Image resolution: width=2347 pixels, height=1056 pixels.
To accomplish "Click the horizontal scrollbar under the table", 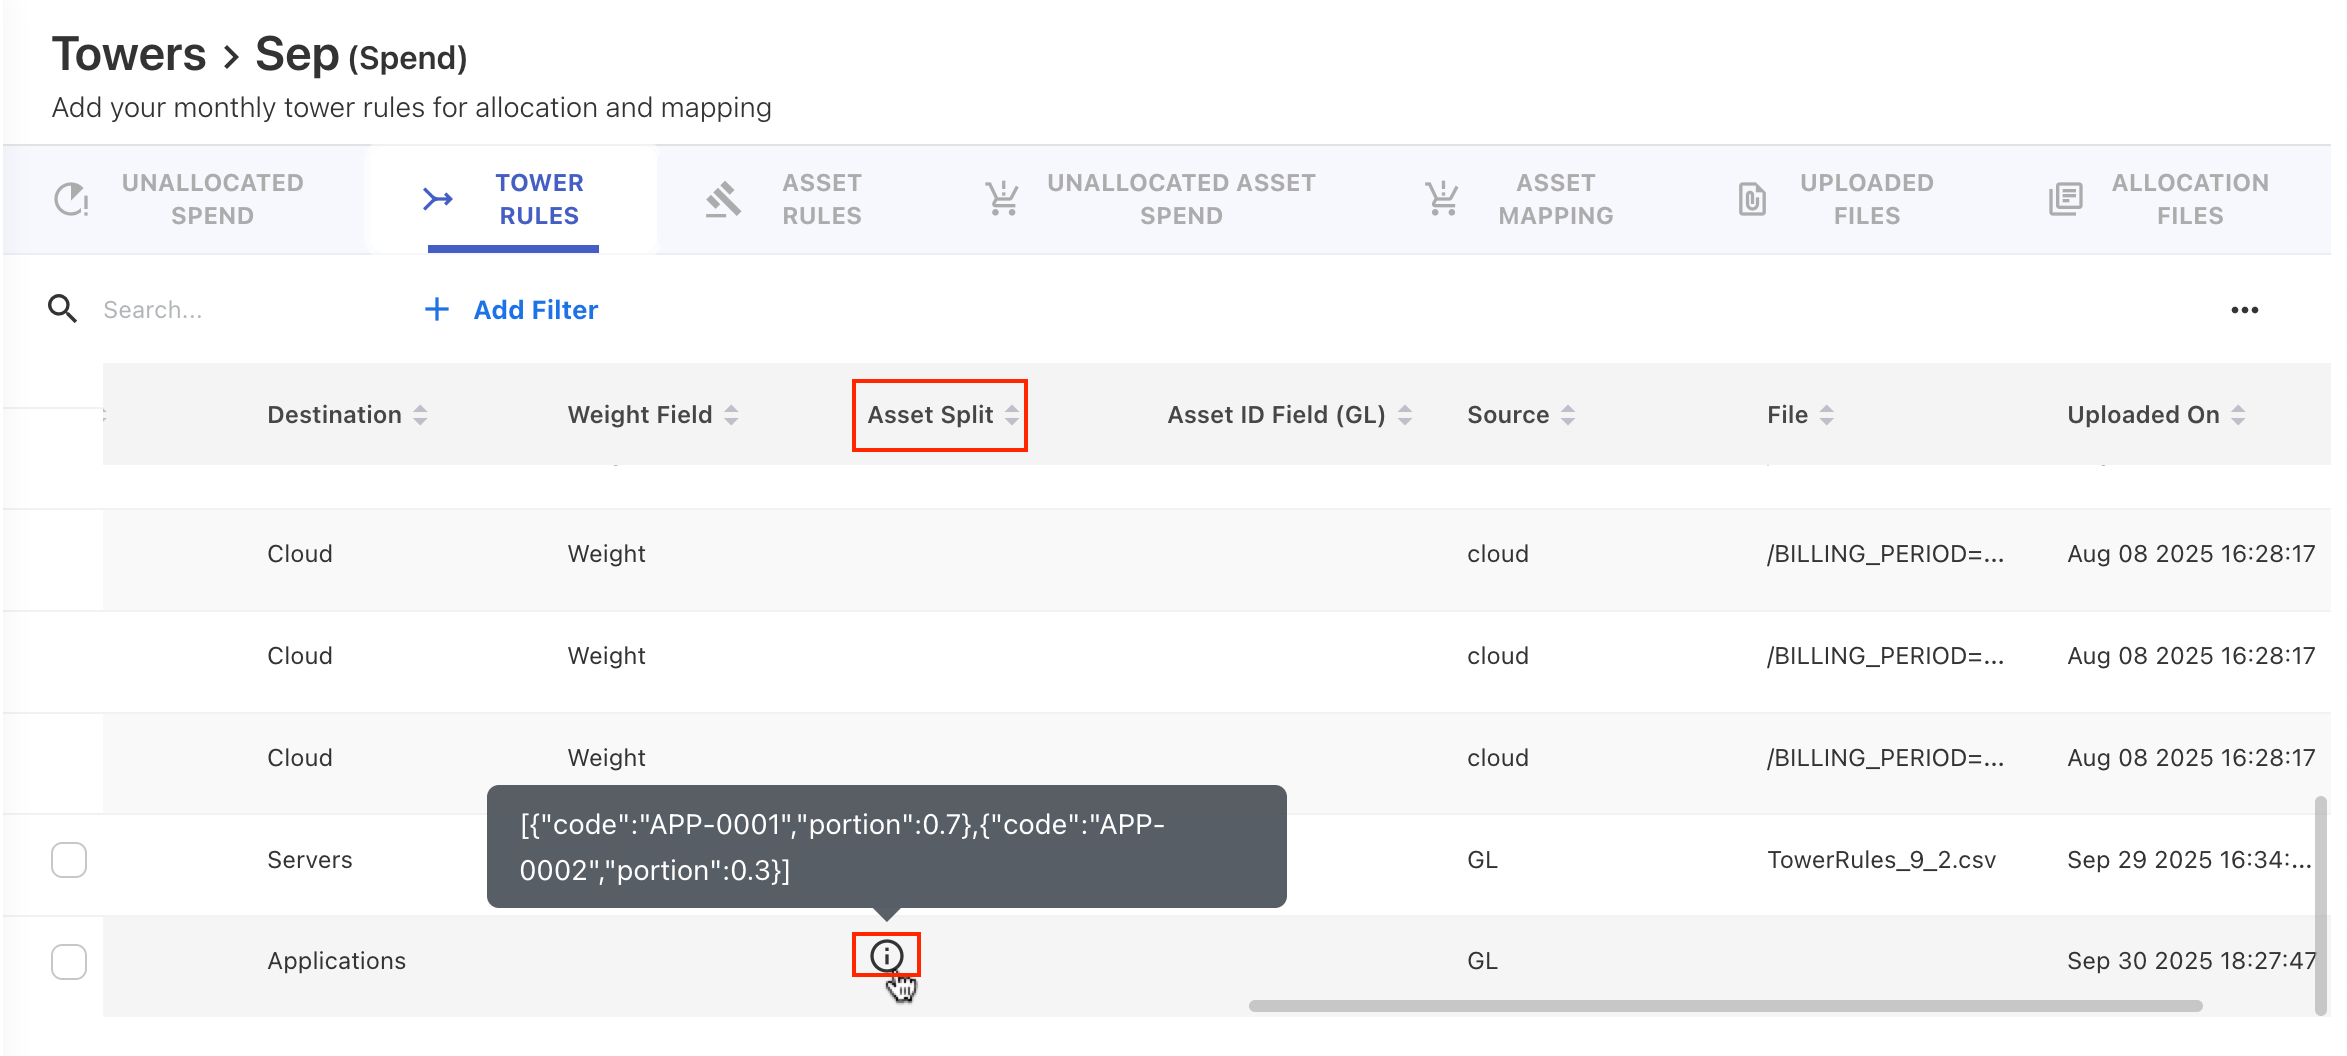I will tap(1725, 1006).
